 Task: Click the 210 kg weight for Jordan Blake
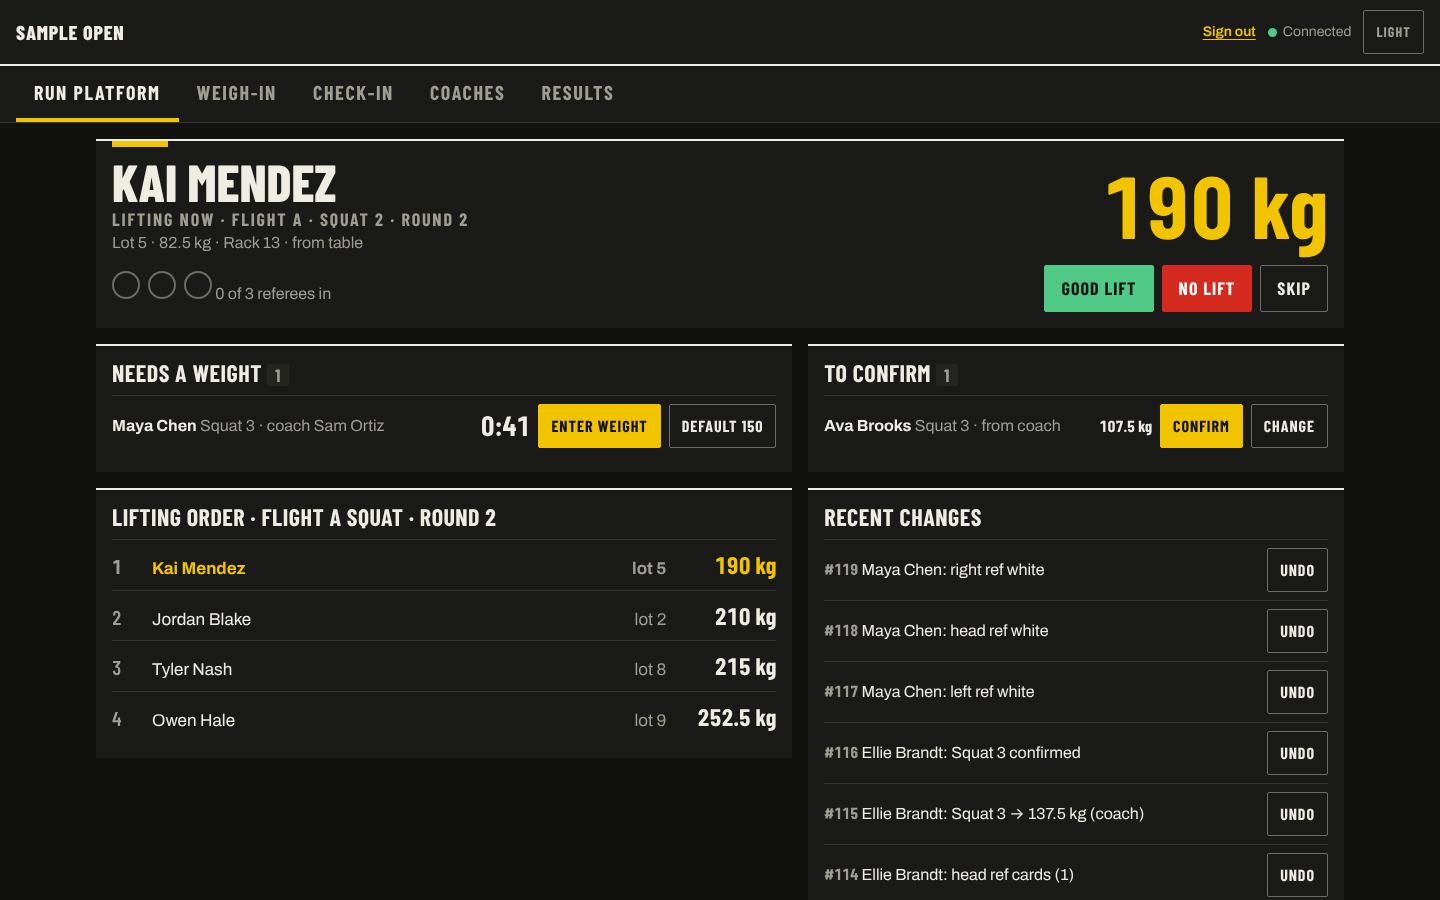coord(745,618)
